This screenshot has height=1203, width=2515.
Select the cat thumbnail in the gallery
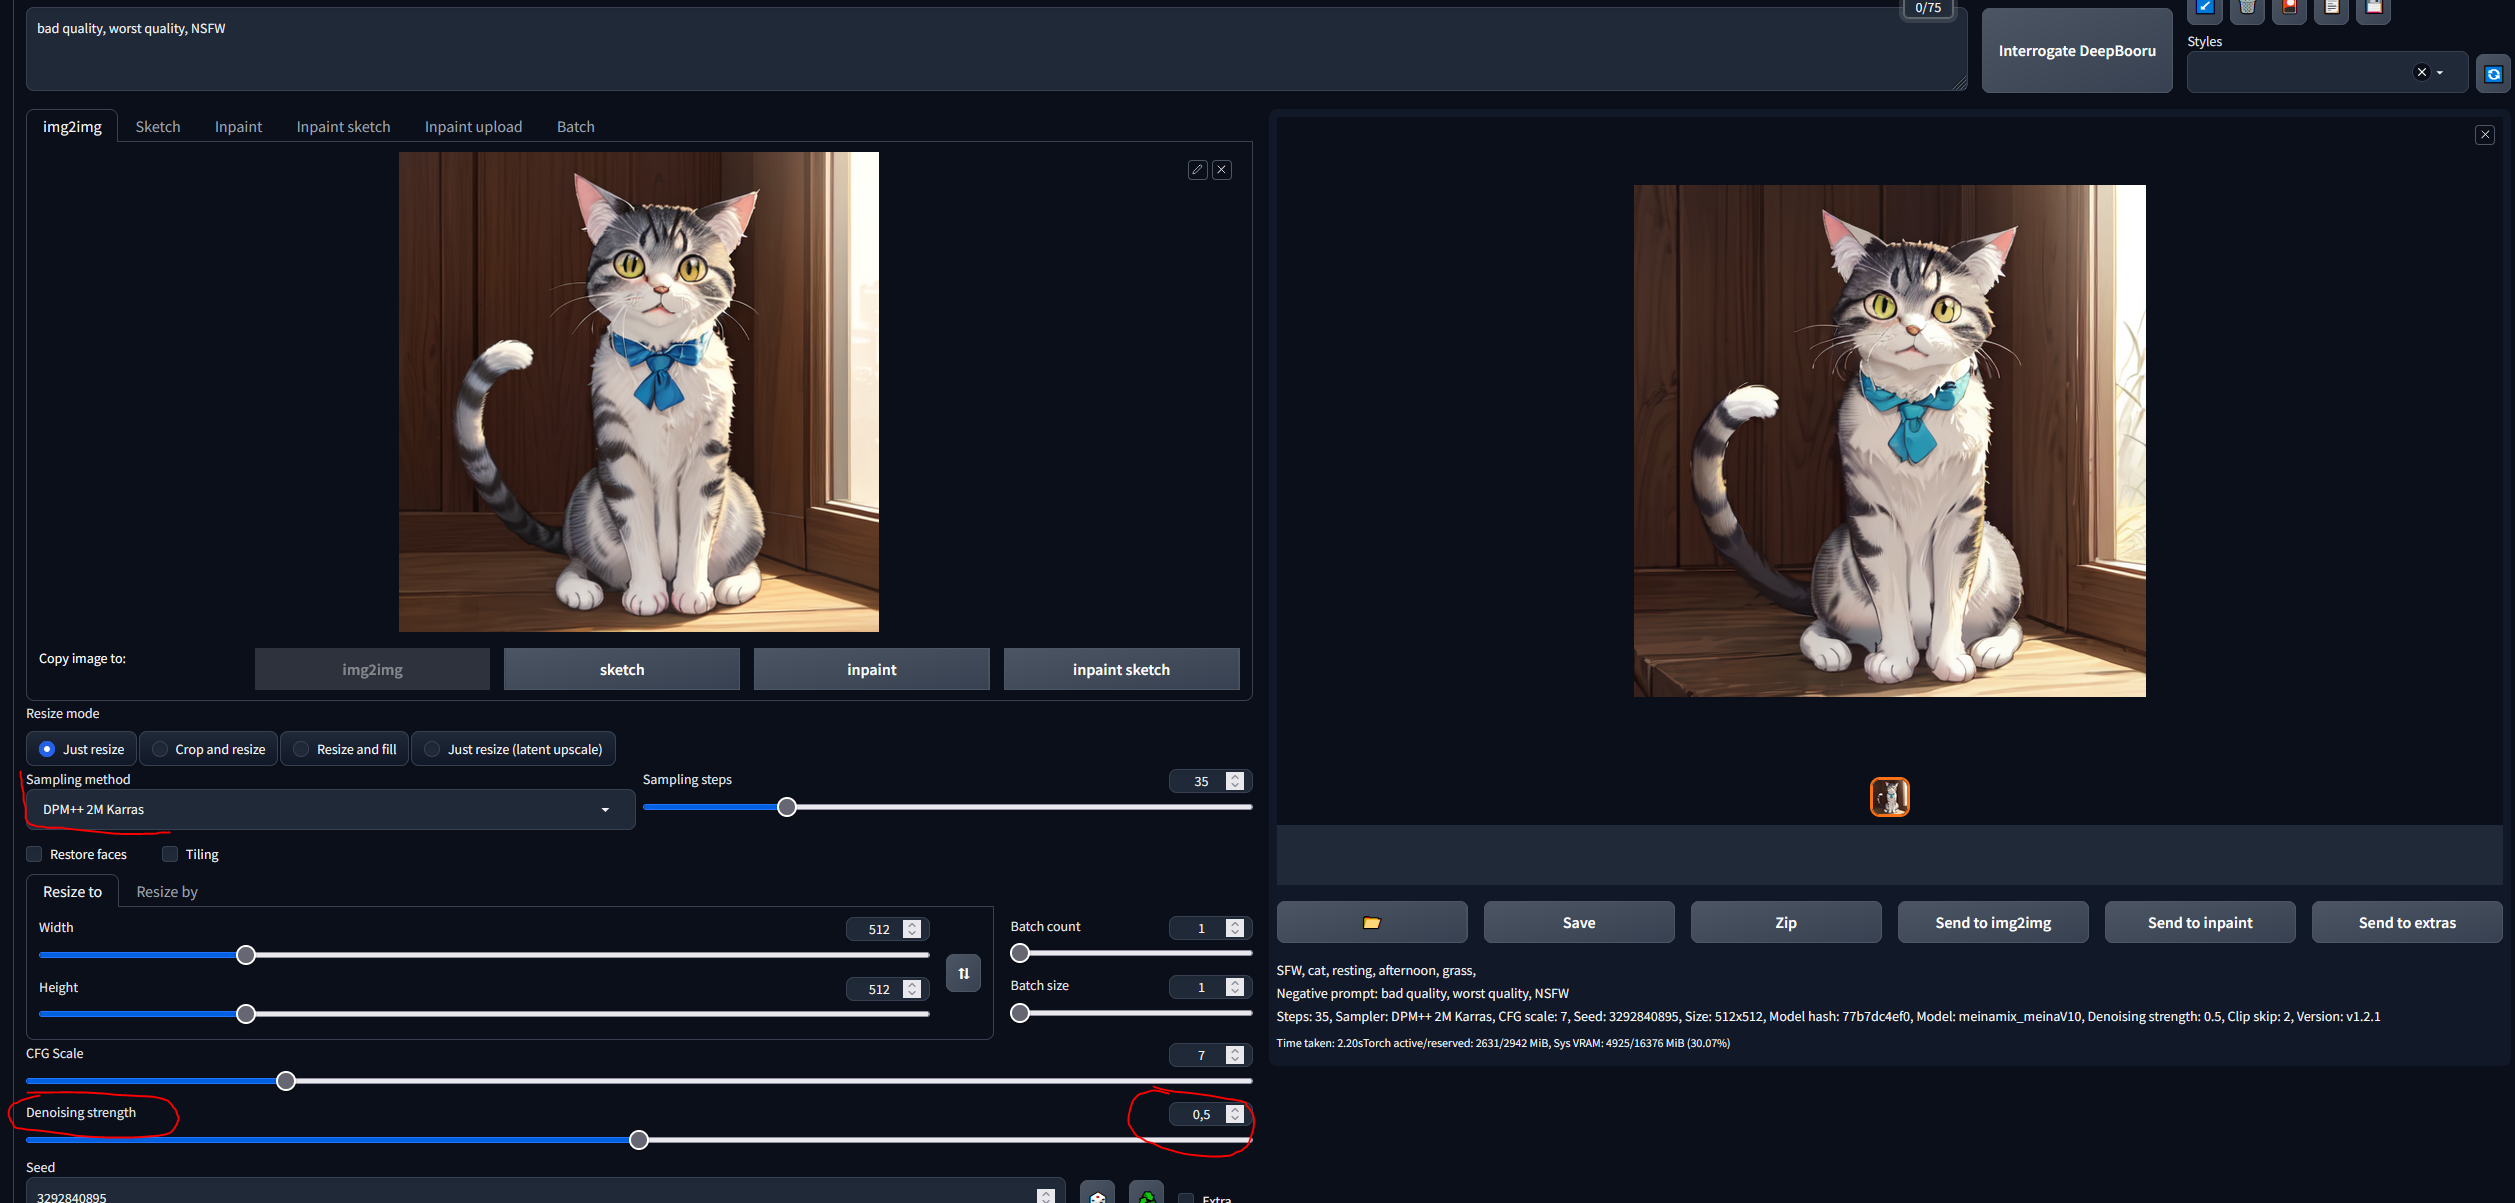[x=1889, y=797]
